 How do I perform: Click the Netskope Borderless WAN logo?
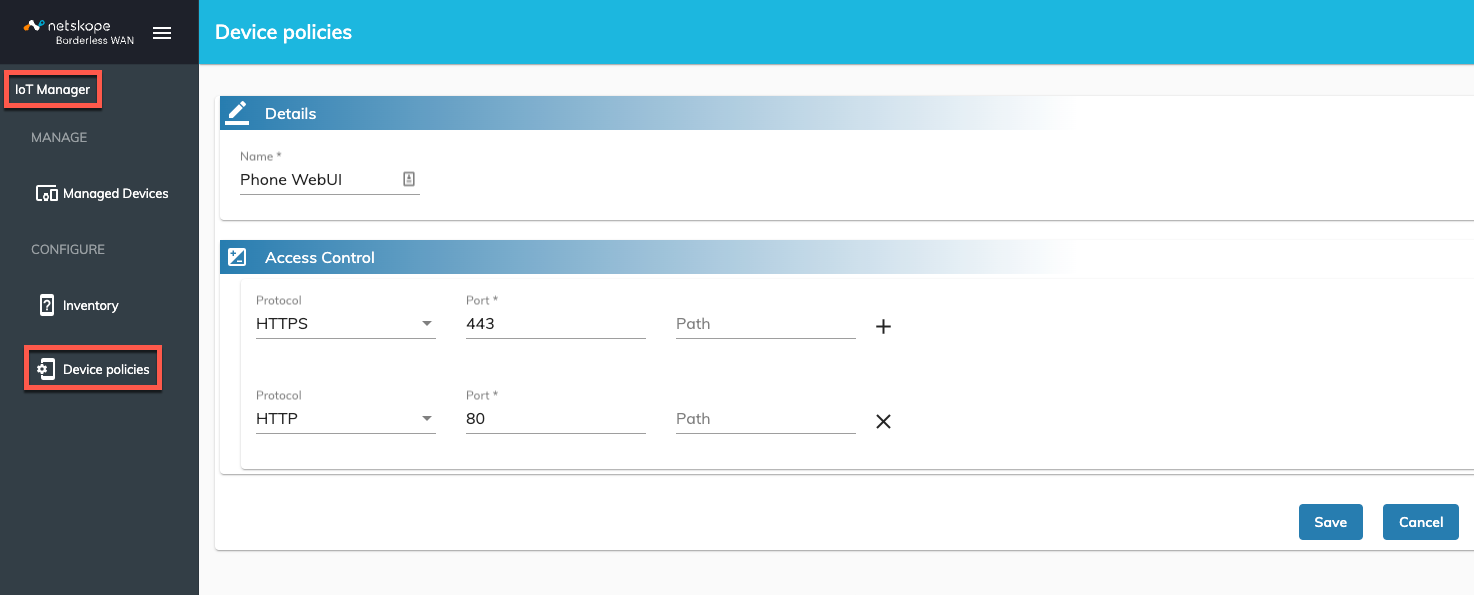click(x=79, y=32)
